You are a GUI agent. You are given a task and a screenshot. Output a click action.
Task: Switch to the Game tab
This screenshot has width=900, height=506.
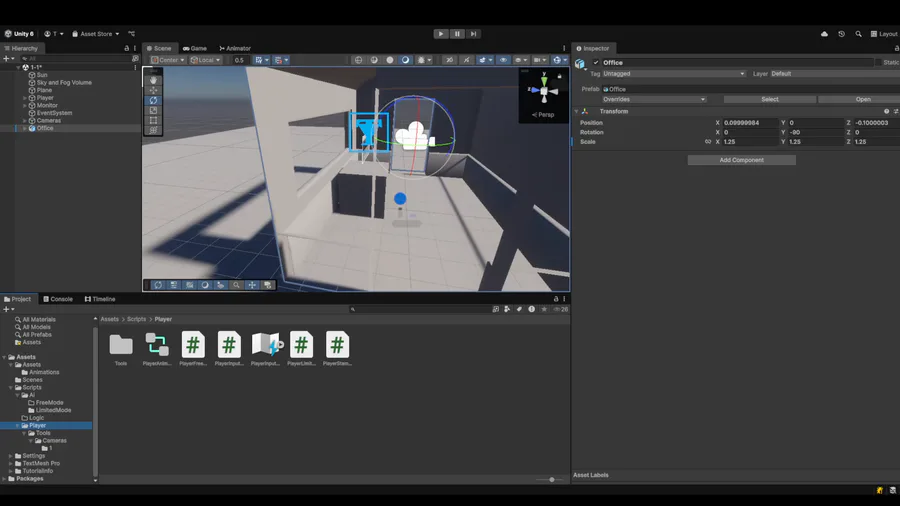click(x=195, y=48)
